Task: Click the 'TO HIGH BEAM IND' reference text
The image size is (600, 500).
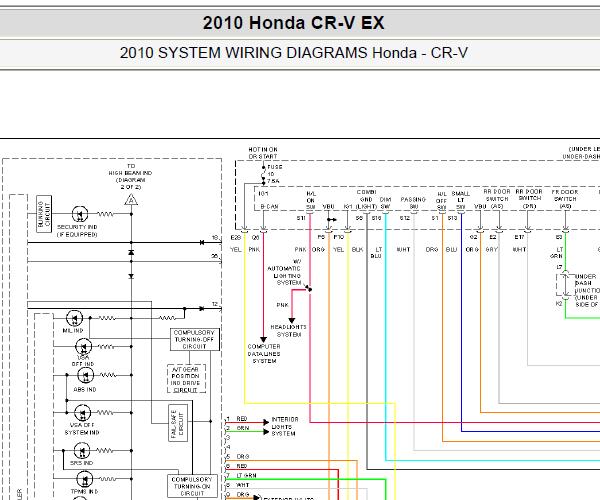Action: [130, 176]
